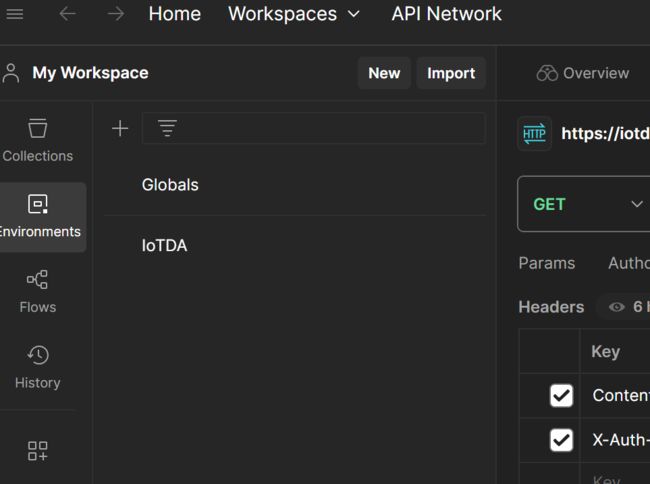Click the filter lines icon
Image resolution: width=650 pixels, height=484 pixels.
pyautogui.click(x=167, y=128)
